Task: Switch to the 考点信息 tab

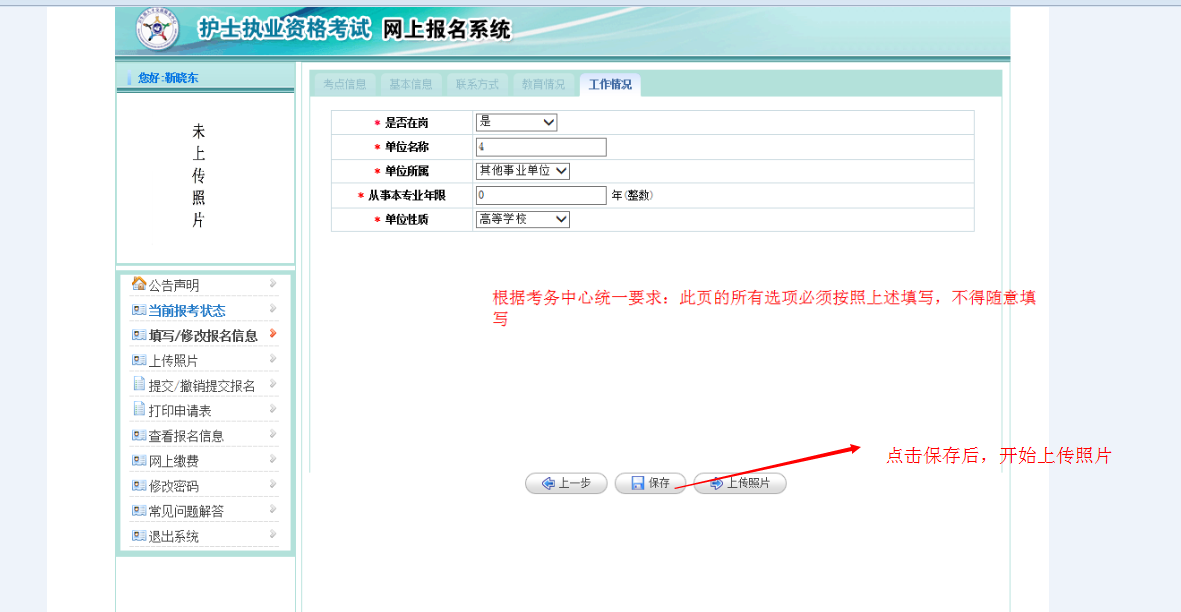Action: point(344,84)
